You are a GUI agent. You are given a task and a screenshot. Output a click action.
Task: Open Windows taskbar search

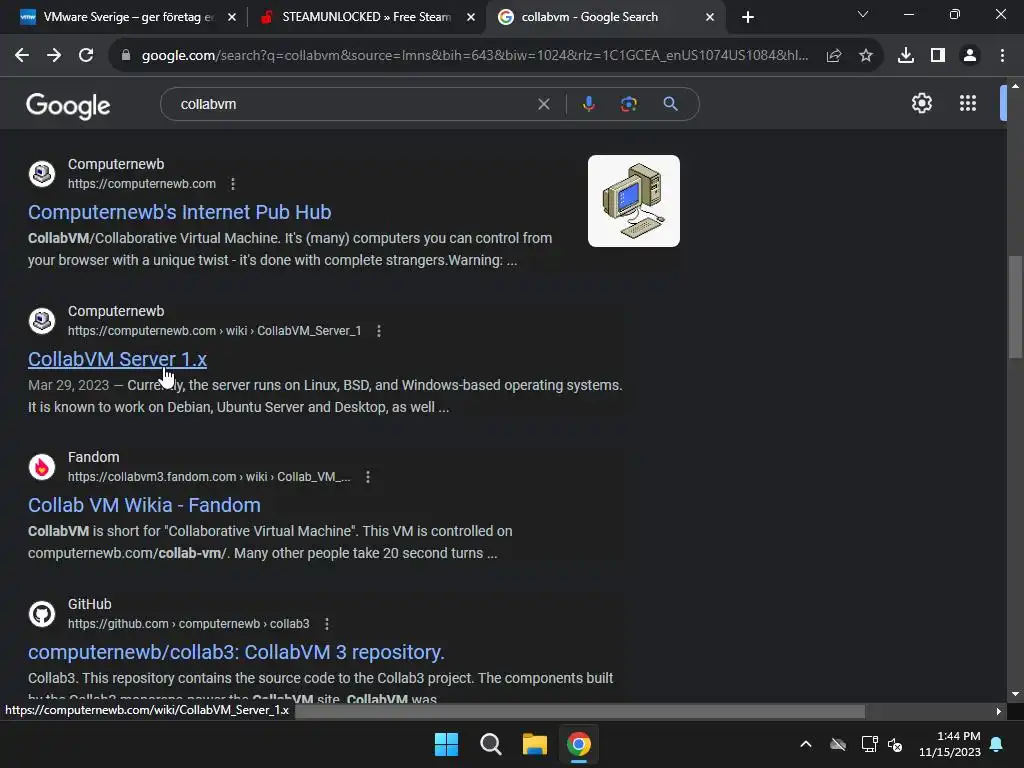click(x=490, y=744)
